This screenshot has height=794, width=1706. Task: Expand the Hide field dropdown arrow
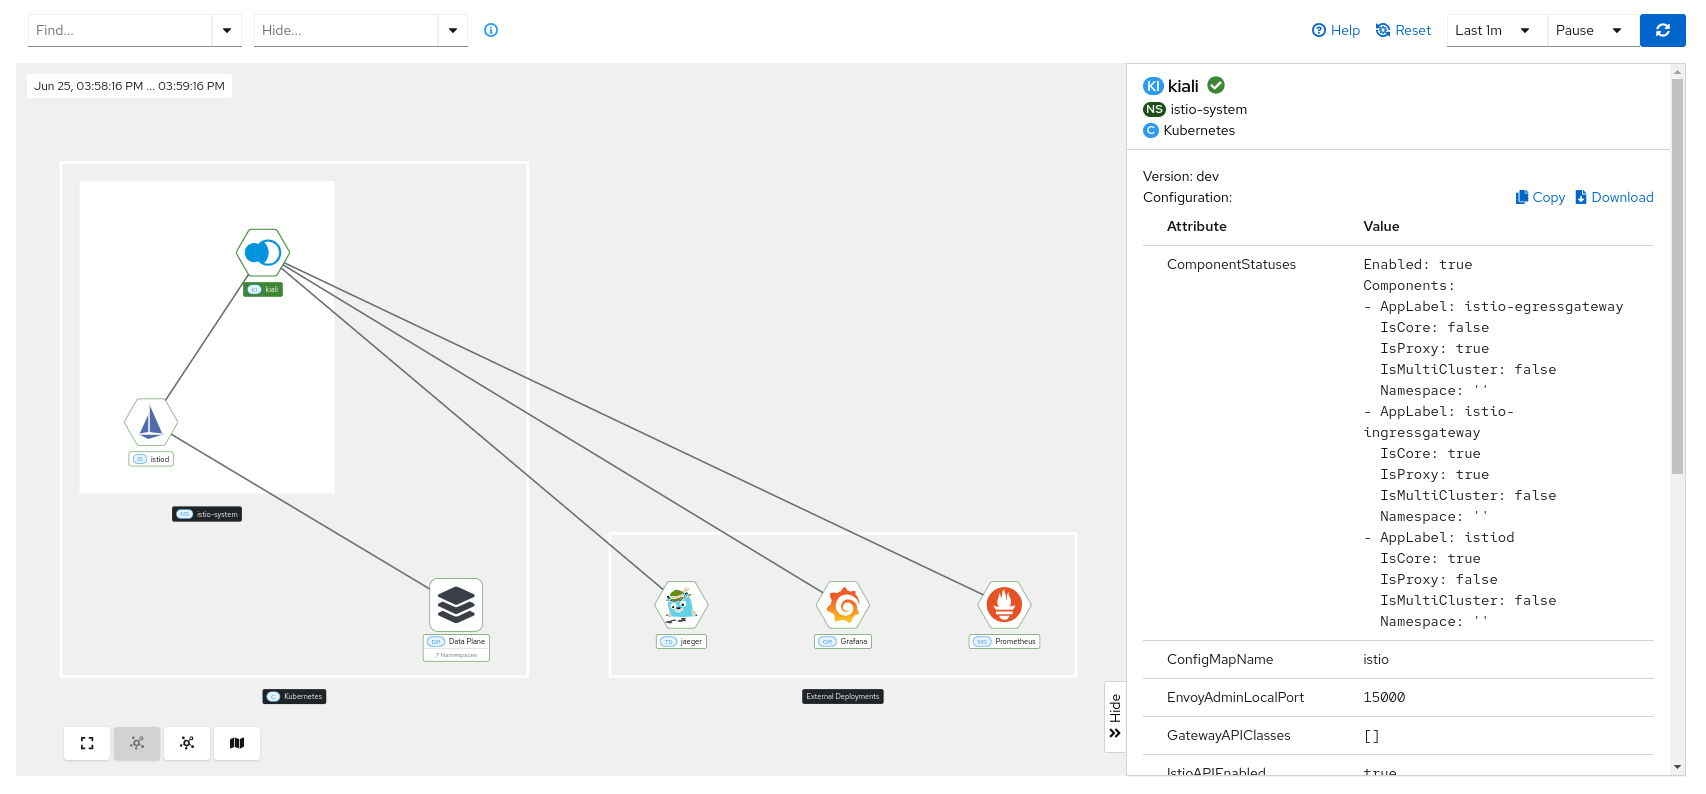(453, 30)
